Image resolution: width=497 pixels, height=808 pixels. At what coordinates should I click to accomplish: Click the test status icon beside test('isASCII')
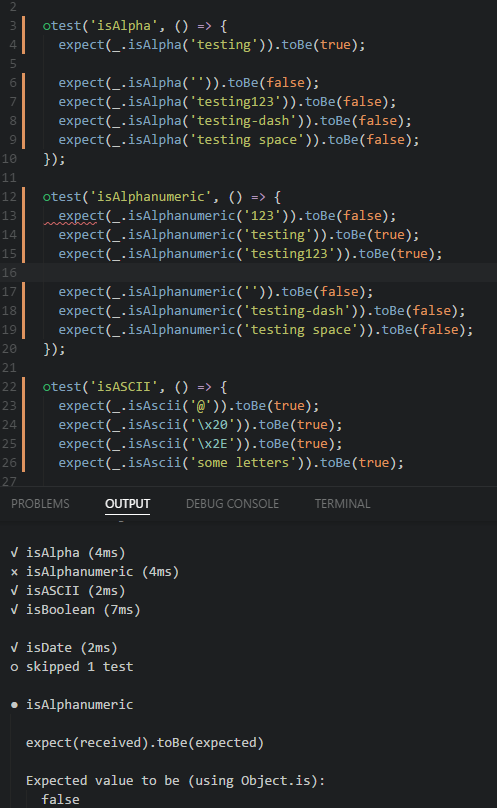click(x=46, y=387)
